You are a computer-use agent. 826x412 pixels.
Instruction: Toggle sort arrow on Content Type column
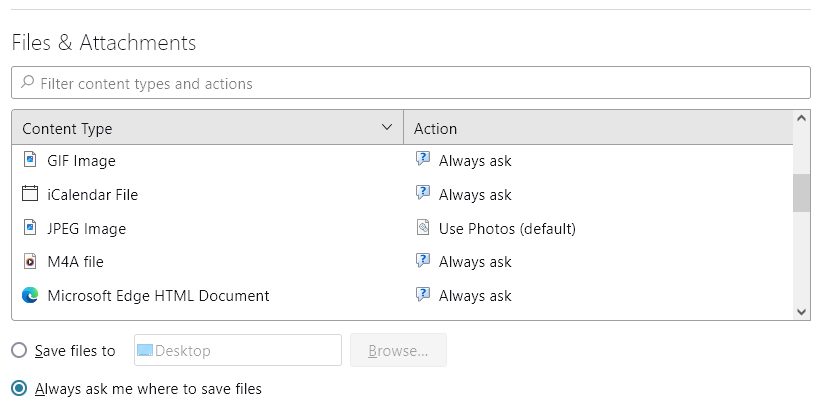pyautogui.click(x=388, y=128)
